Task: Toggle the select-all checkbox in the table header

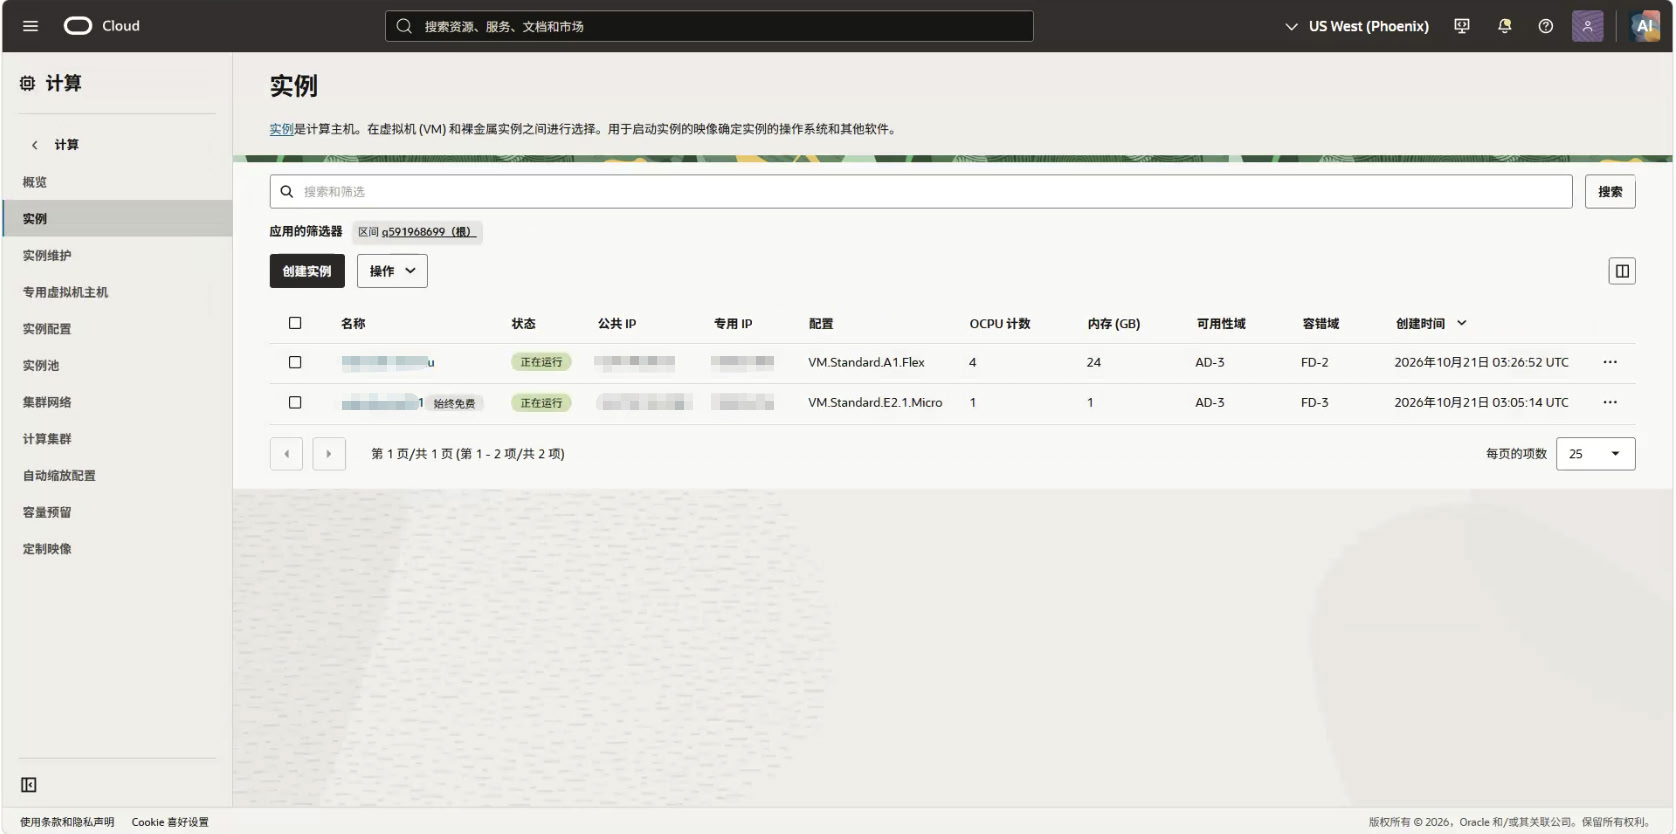Action: click(295, 323)
